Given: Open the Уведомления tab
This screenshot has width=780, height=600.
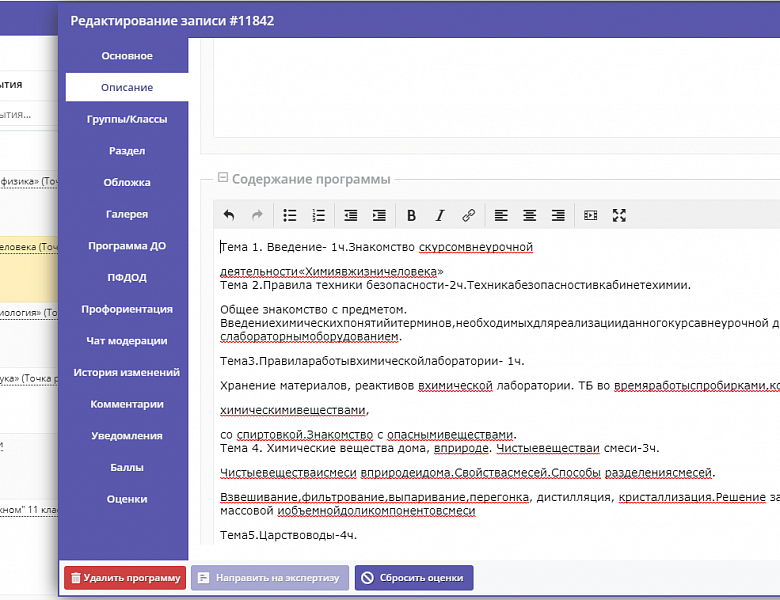Looking at the screenshot, I should pos(127,436).
